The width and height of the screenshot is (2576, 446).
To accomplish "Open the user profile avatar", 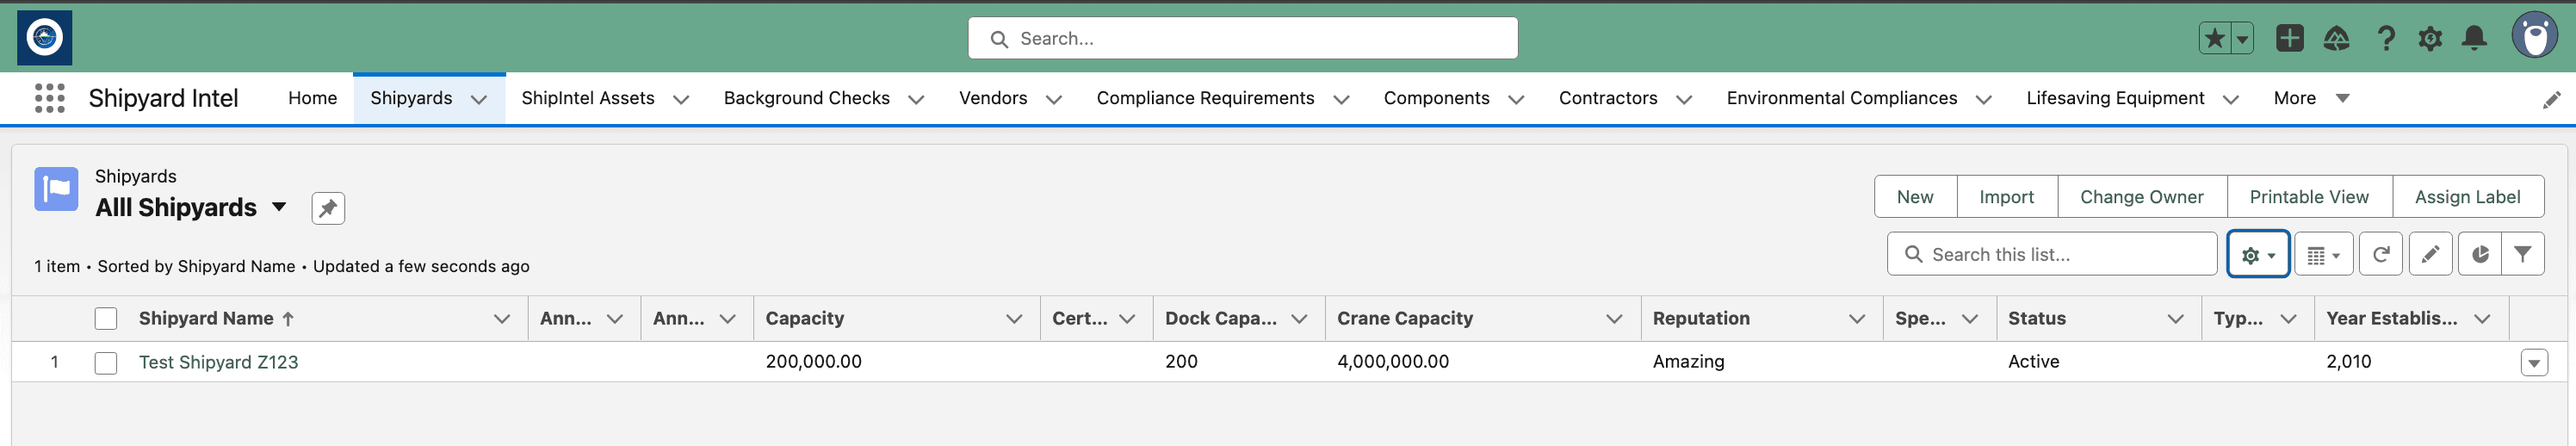I will [x=2535, y=37].
